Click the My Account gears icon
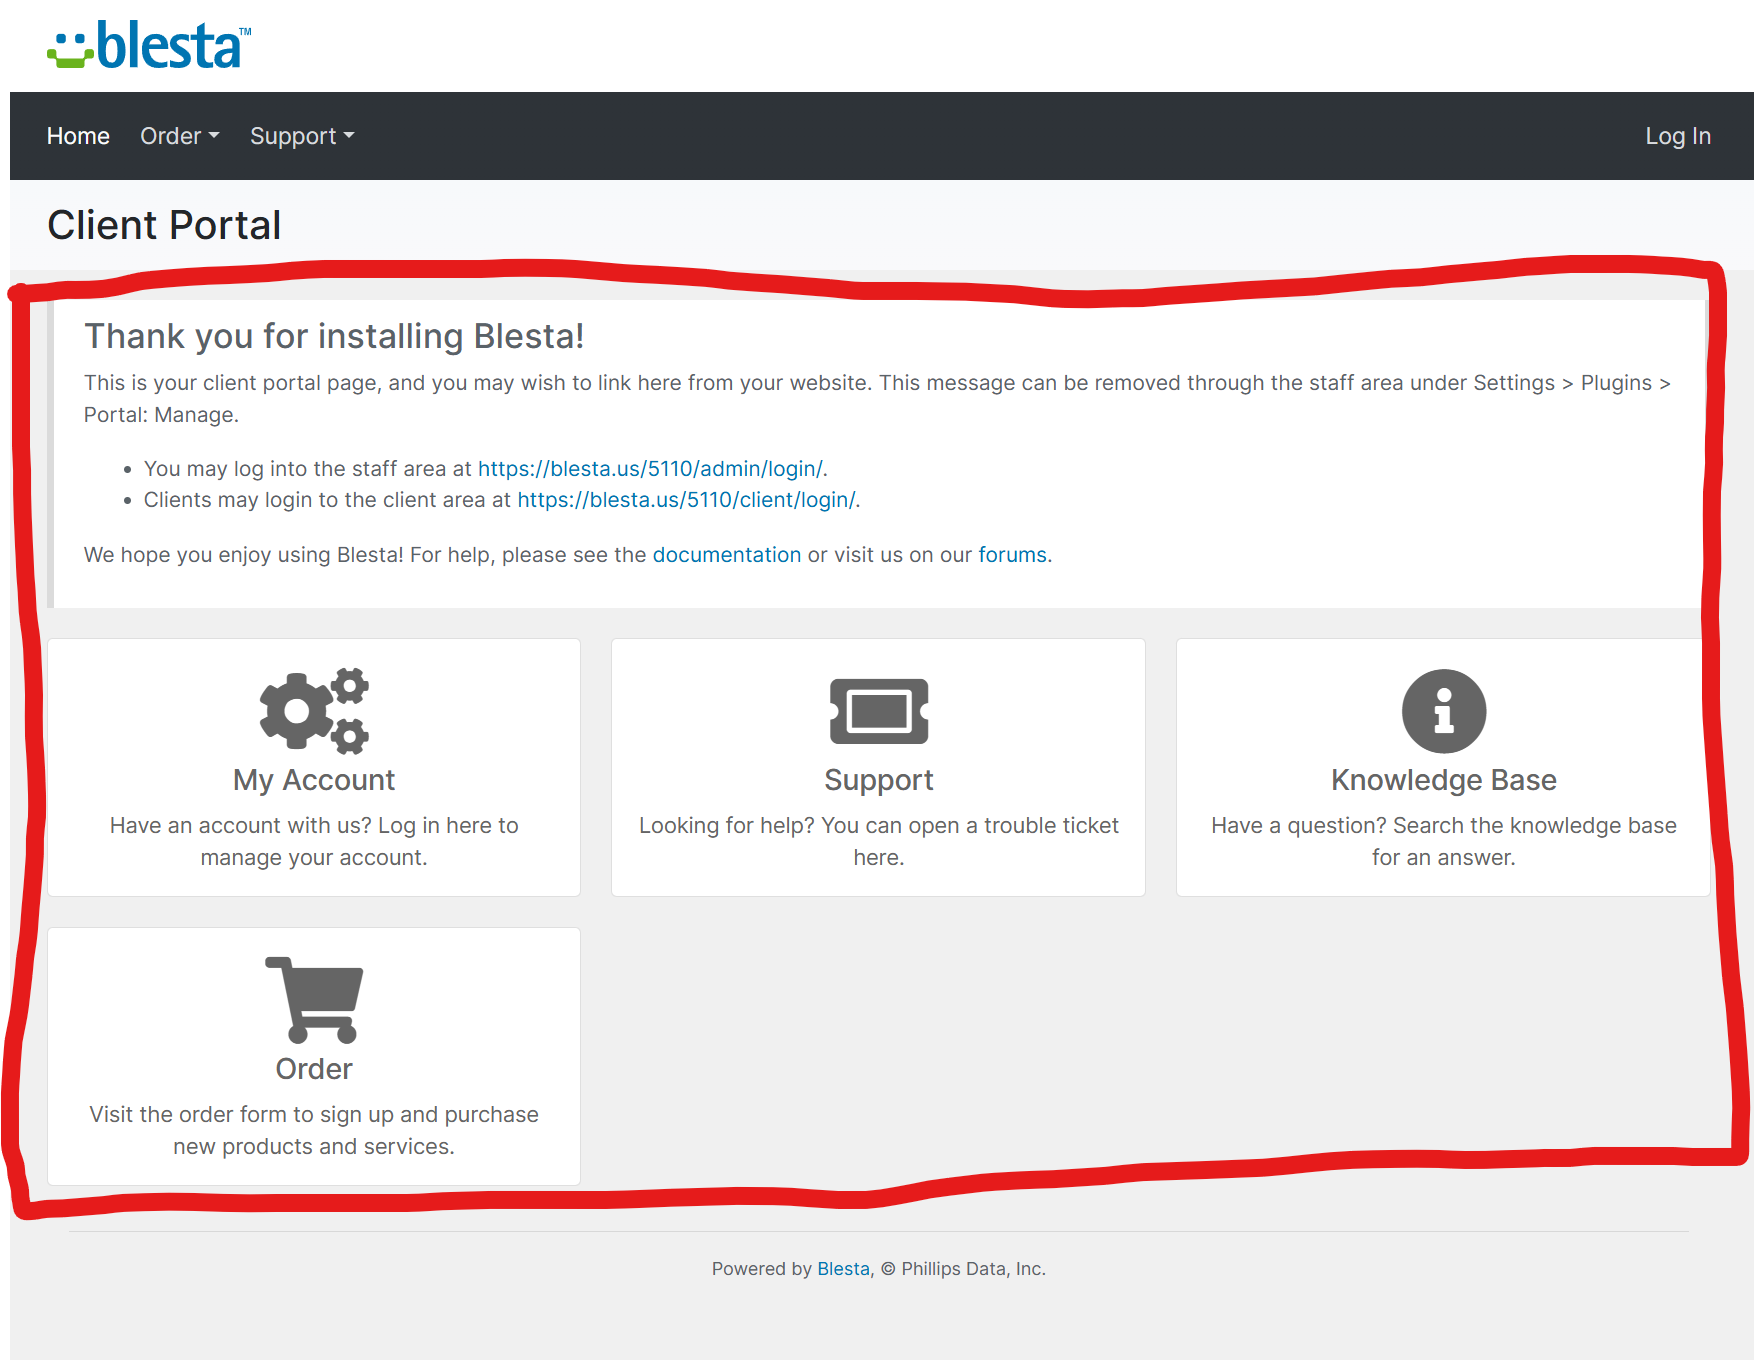 point(314,710)
